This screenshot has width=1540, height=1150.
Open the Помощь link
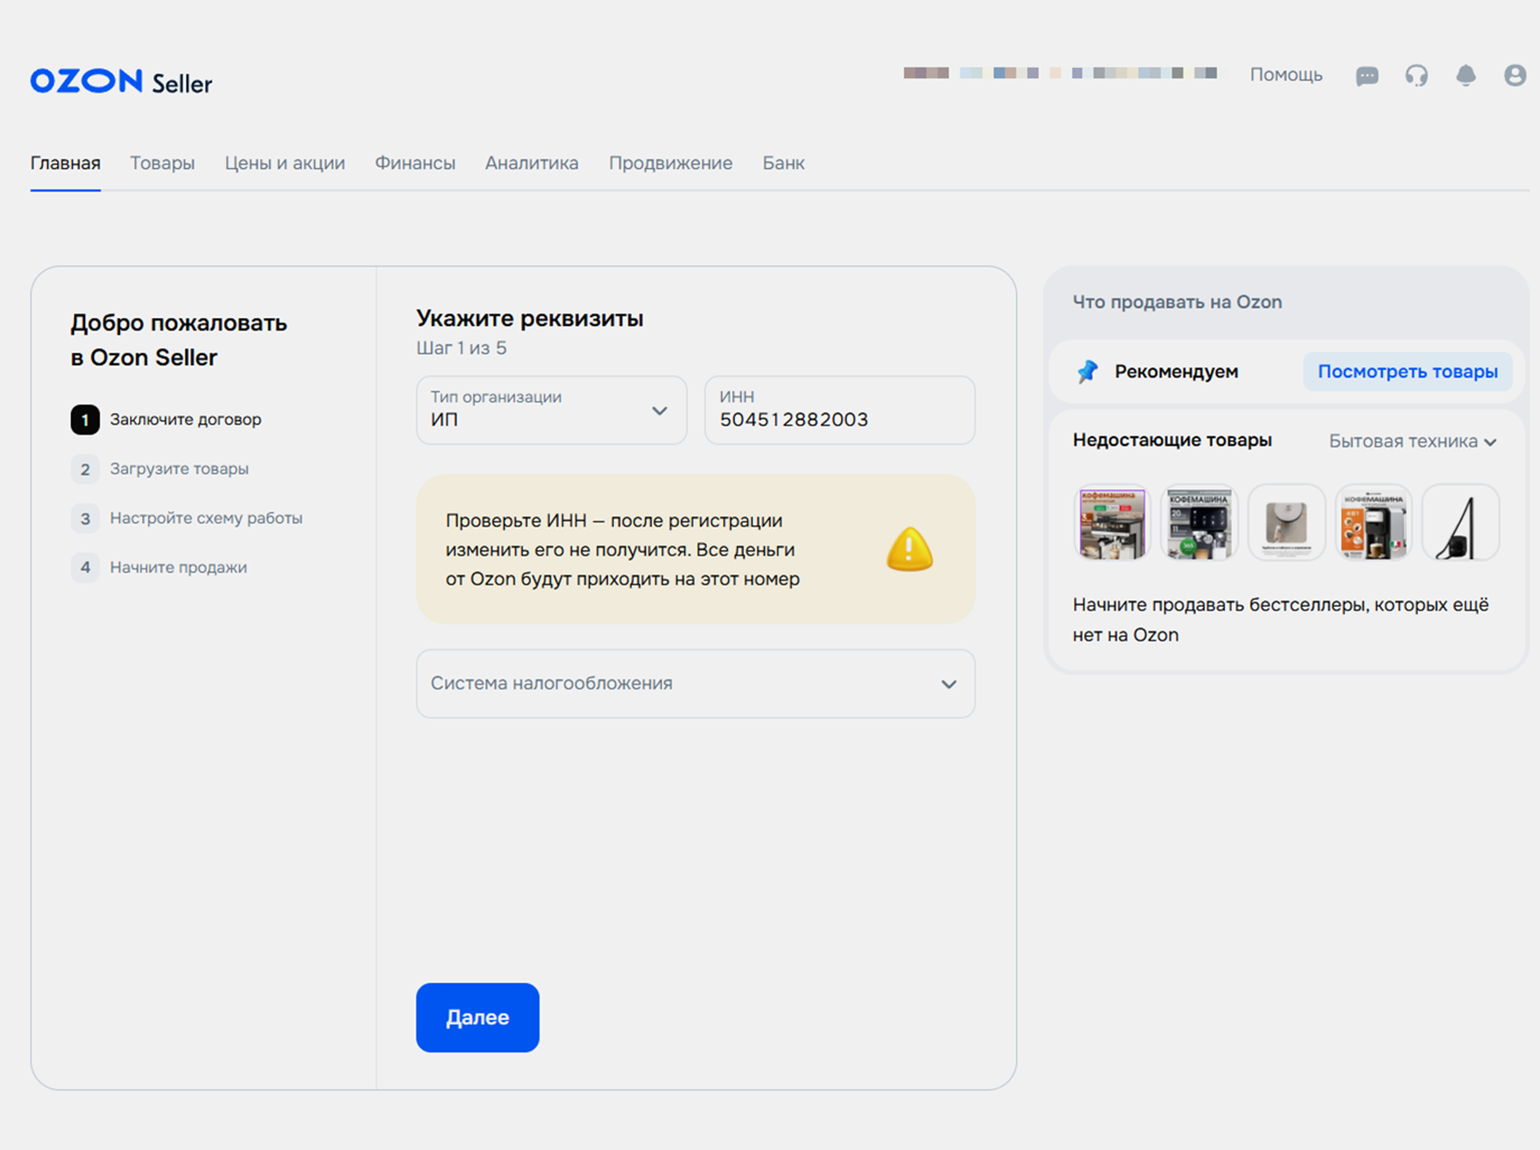coord(1285,75)
